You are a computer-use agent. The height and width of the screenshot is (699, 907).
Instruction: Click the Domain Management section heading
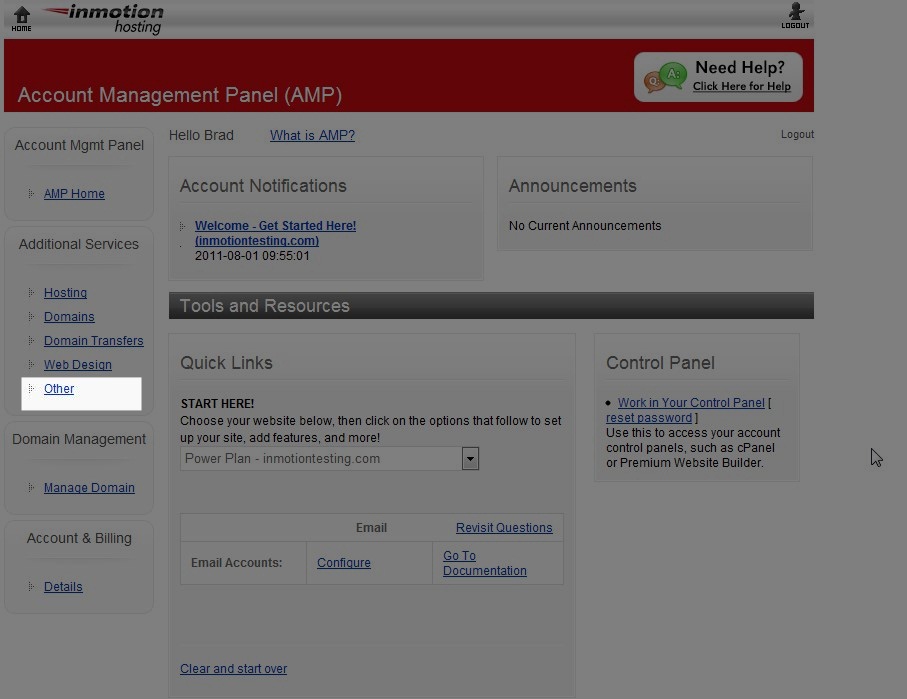point(79,439)
